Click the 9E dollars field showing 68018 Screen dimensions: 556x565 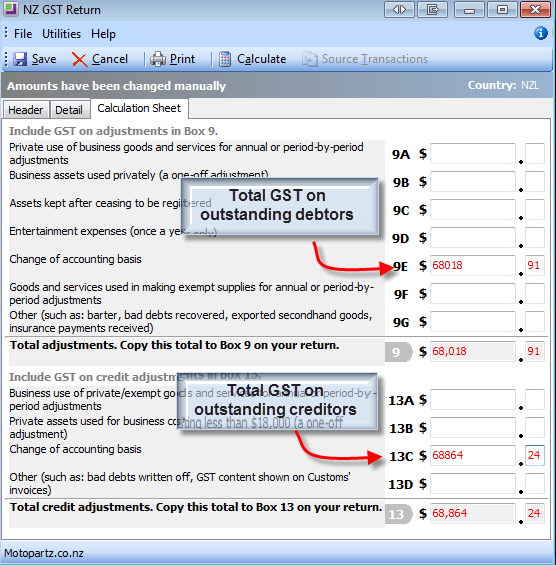[473, 266]
